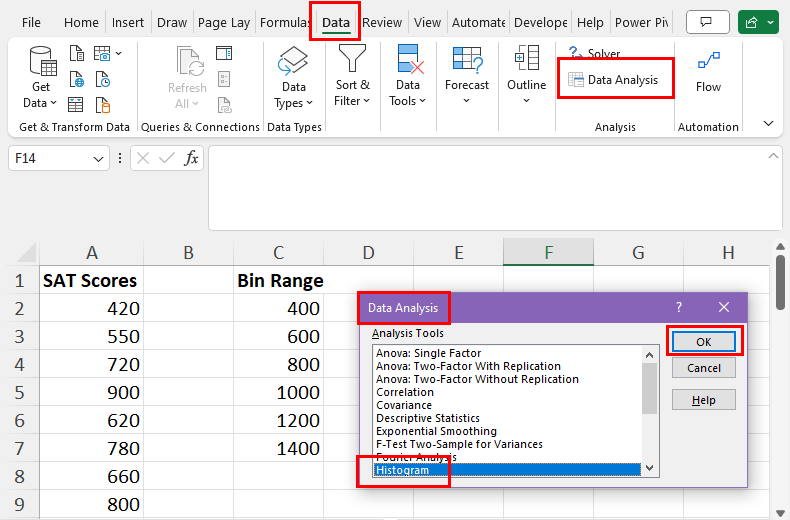Click the formula bar Enter checkmark
790x520 pixels.
coord(166,159)
